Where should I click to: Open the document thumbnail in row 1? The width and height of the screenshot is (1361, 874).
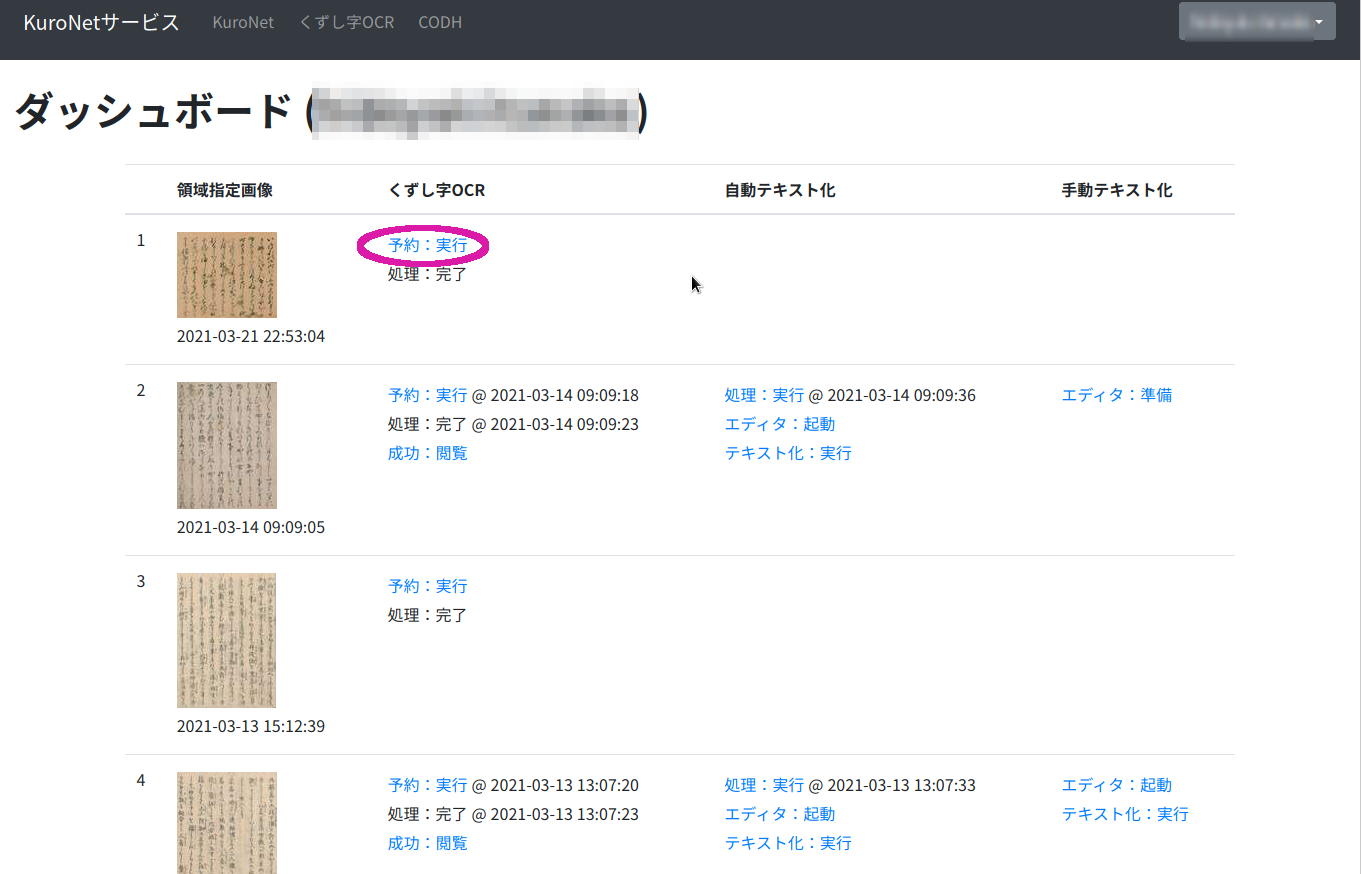[227, 274]
